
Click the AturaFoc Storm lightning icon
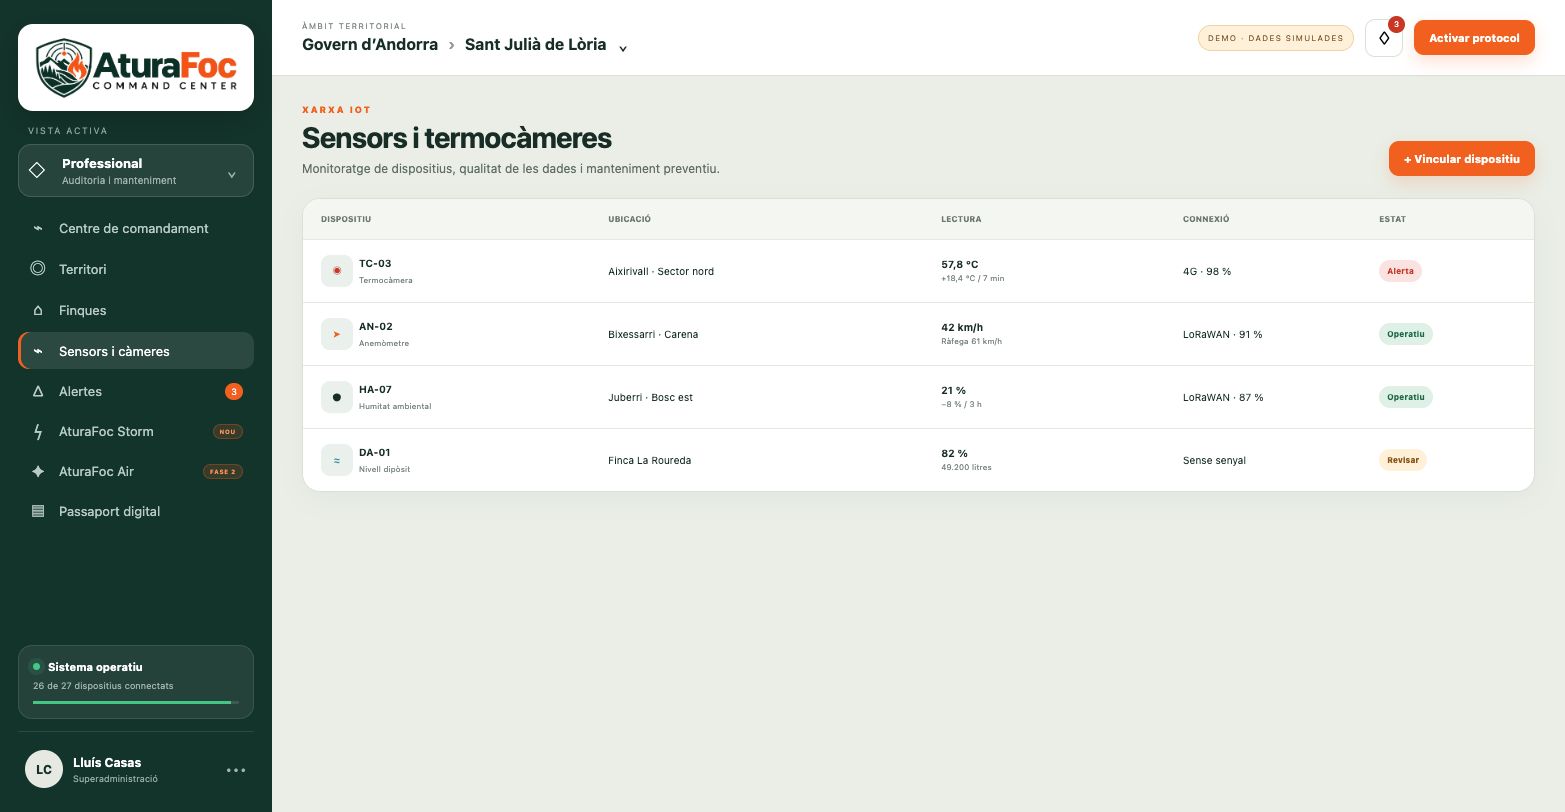click(x=38, y=431)
